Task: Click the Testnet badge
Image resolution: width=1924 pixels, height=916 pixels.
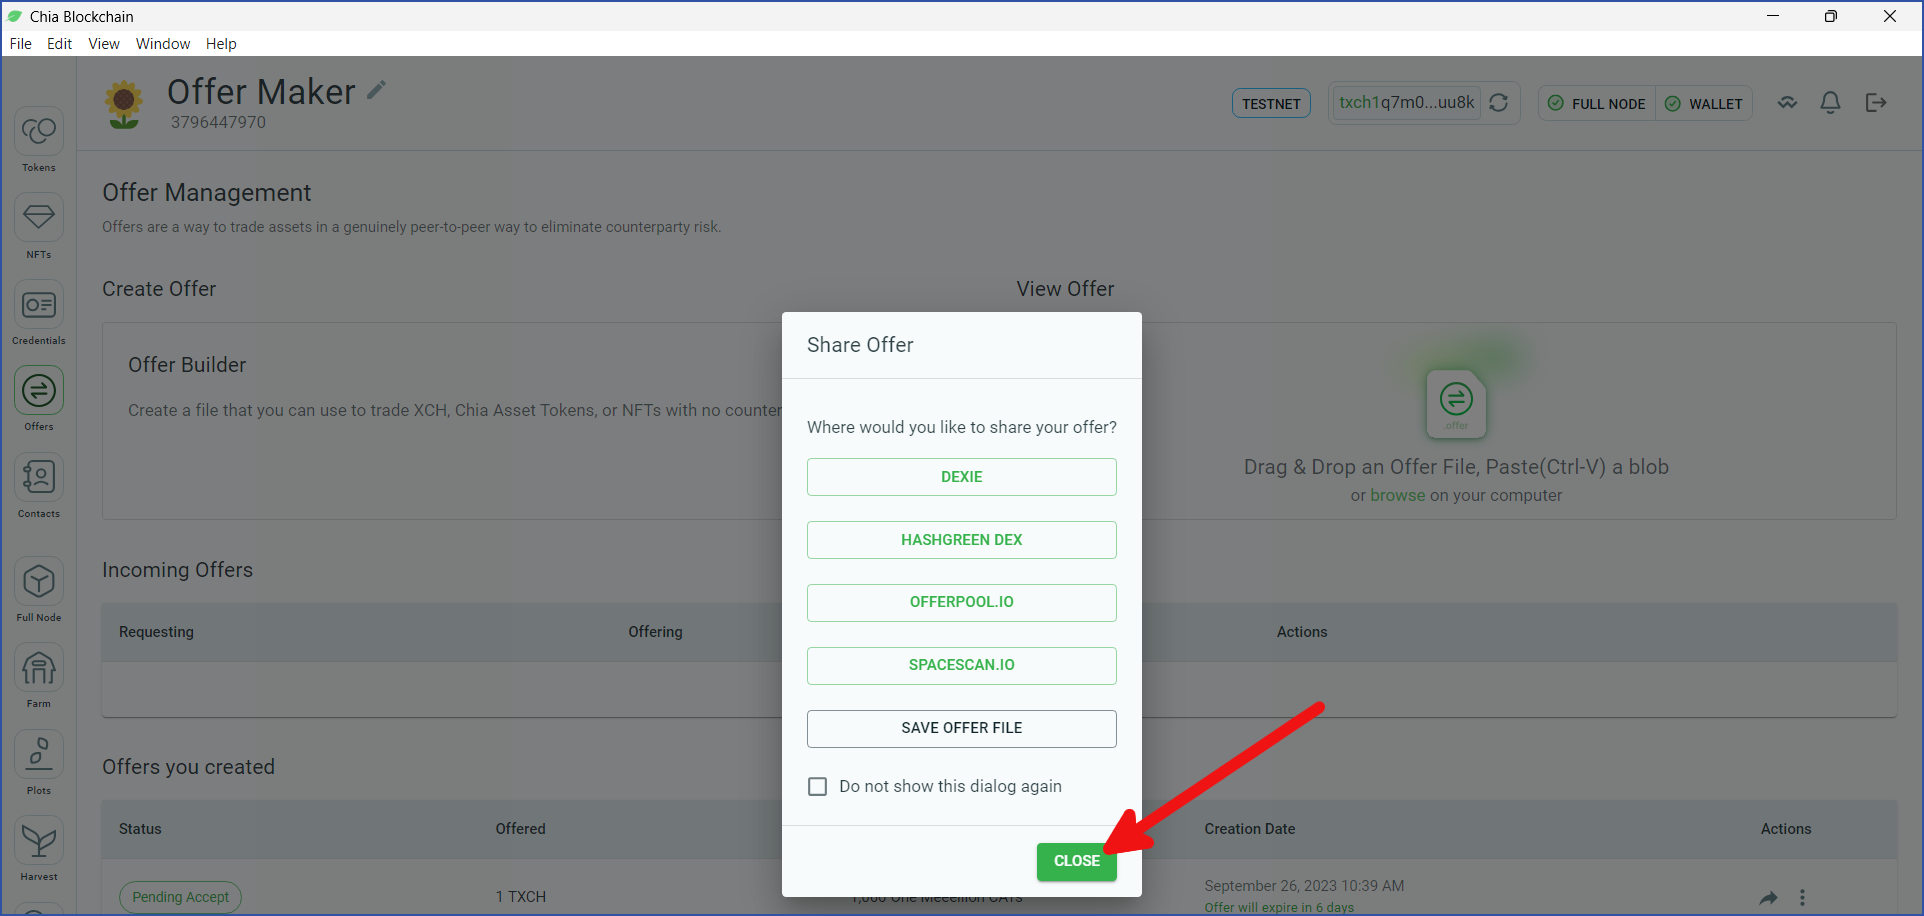Action: [1271, 104]
